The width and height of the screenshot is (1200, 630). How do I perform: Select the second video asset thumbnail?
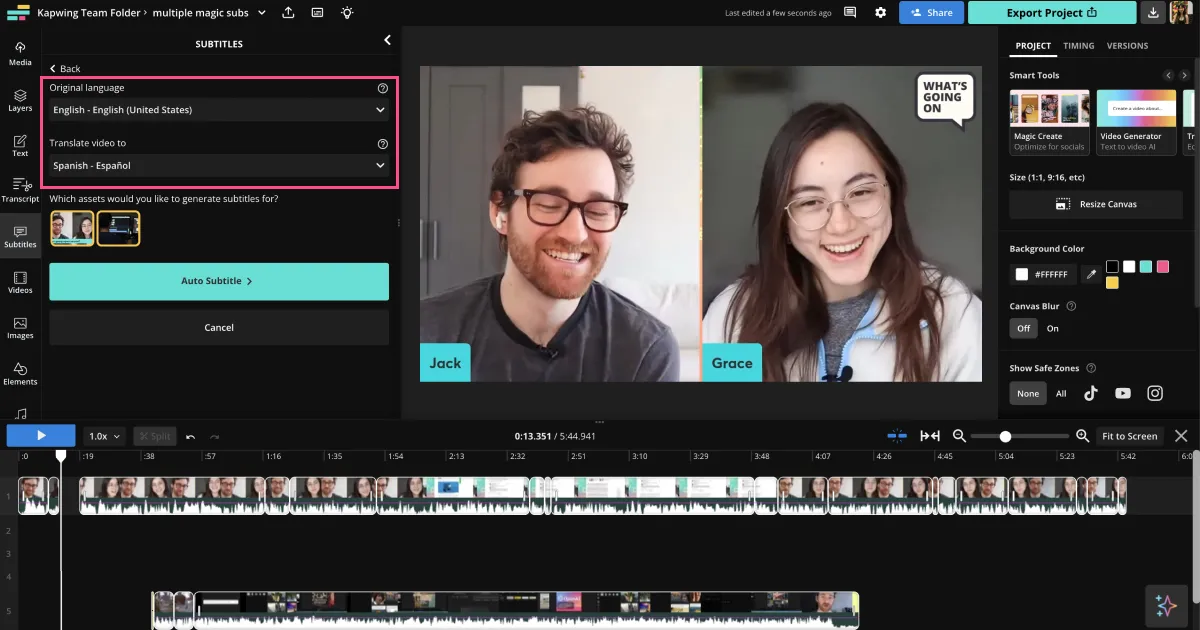[118, 228]
